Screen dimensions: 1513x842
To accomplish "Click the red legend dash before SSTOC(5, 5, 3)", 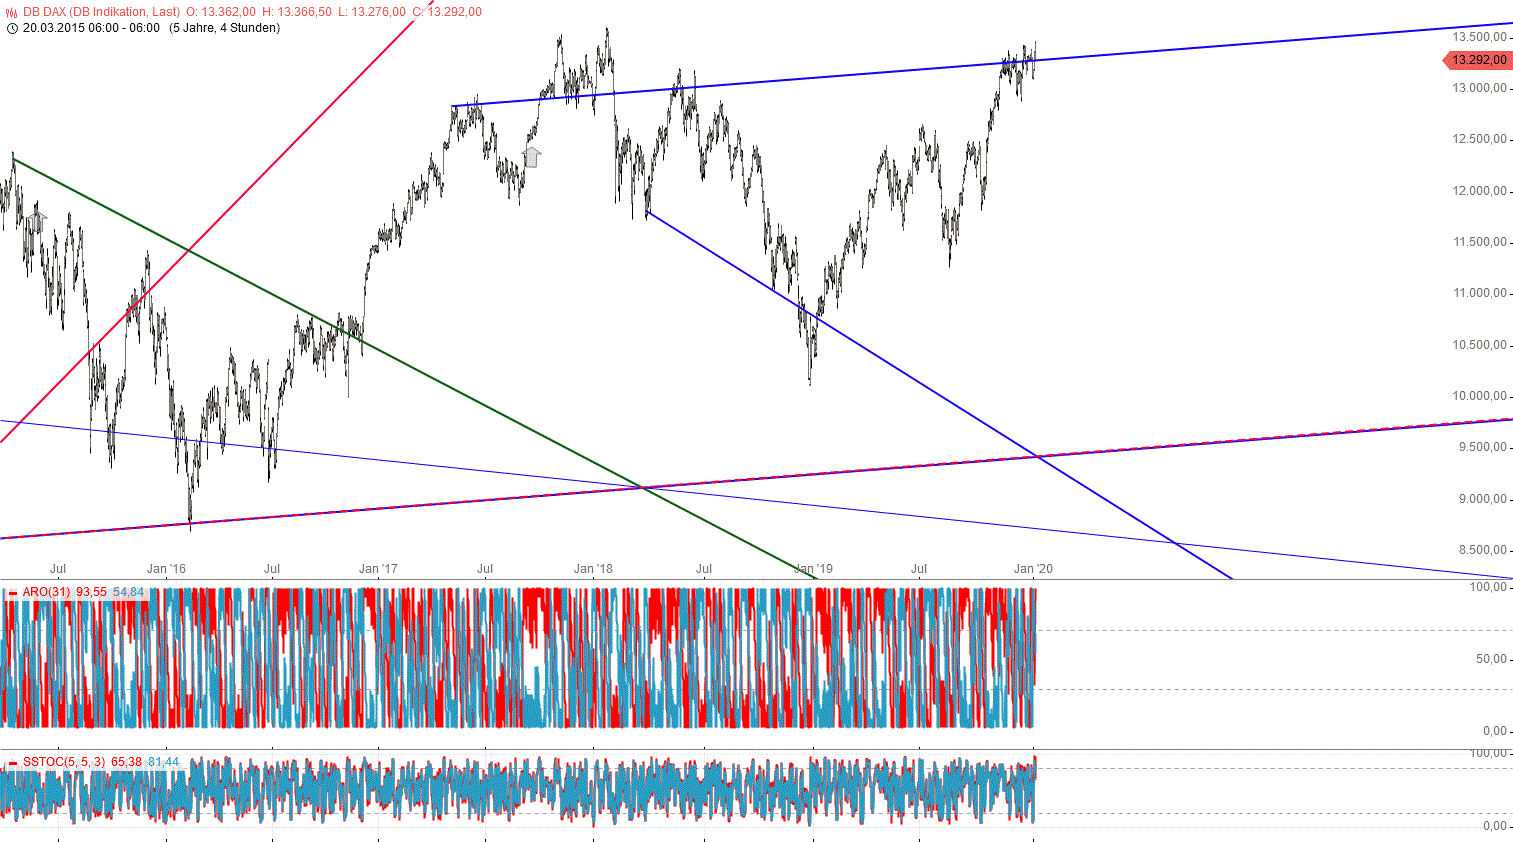I will coord(13,763).
